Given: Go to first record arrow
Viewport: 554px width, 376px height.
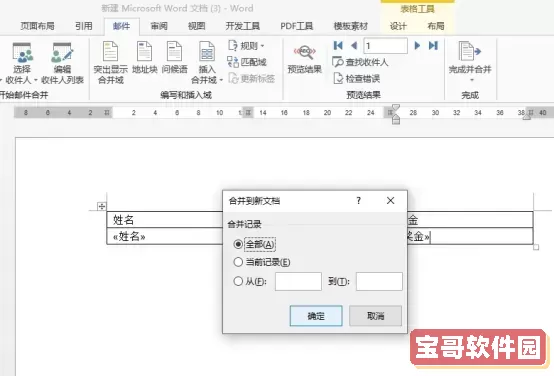Looking at the screenshot, I should click(338, 46).
